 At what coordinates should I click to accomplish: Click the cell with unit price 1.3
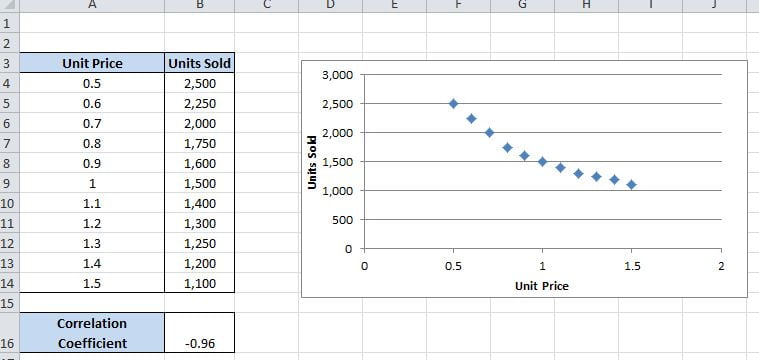coord(92,243)
